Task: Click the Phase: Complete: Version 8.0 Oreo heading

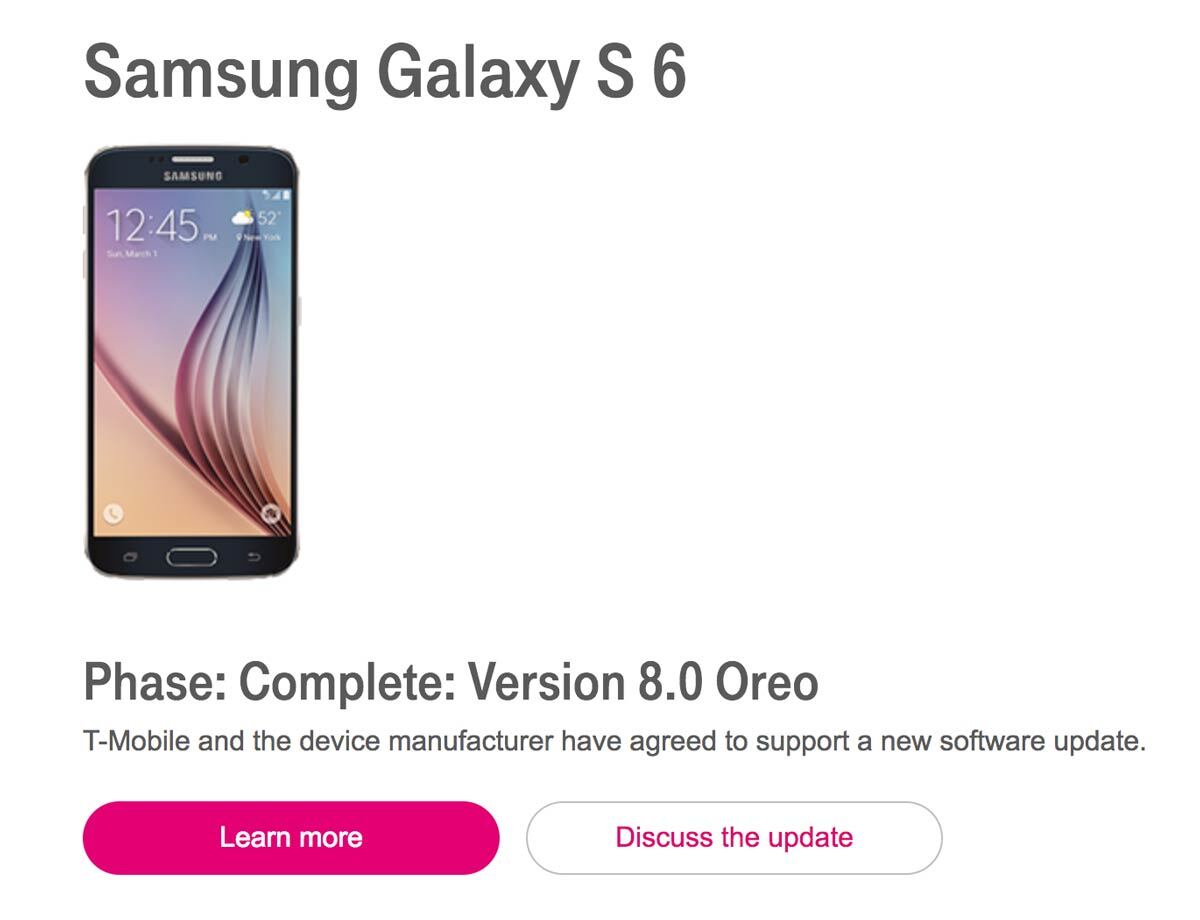Action: pyautogui.click(x=451, y=683)
